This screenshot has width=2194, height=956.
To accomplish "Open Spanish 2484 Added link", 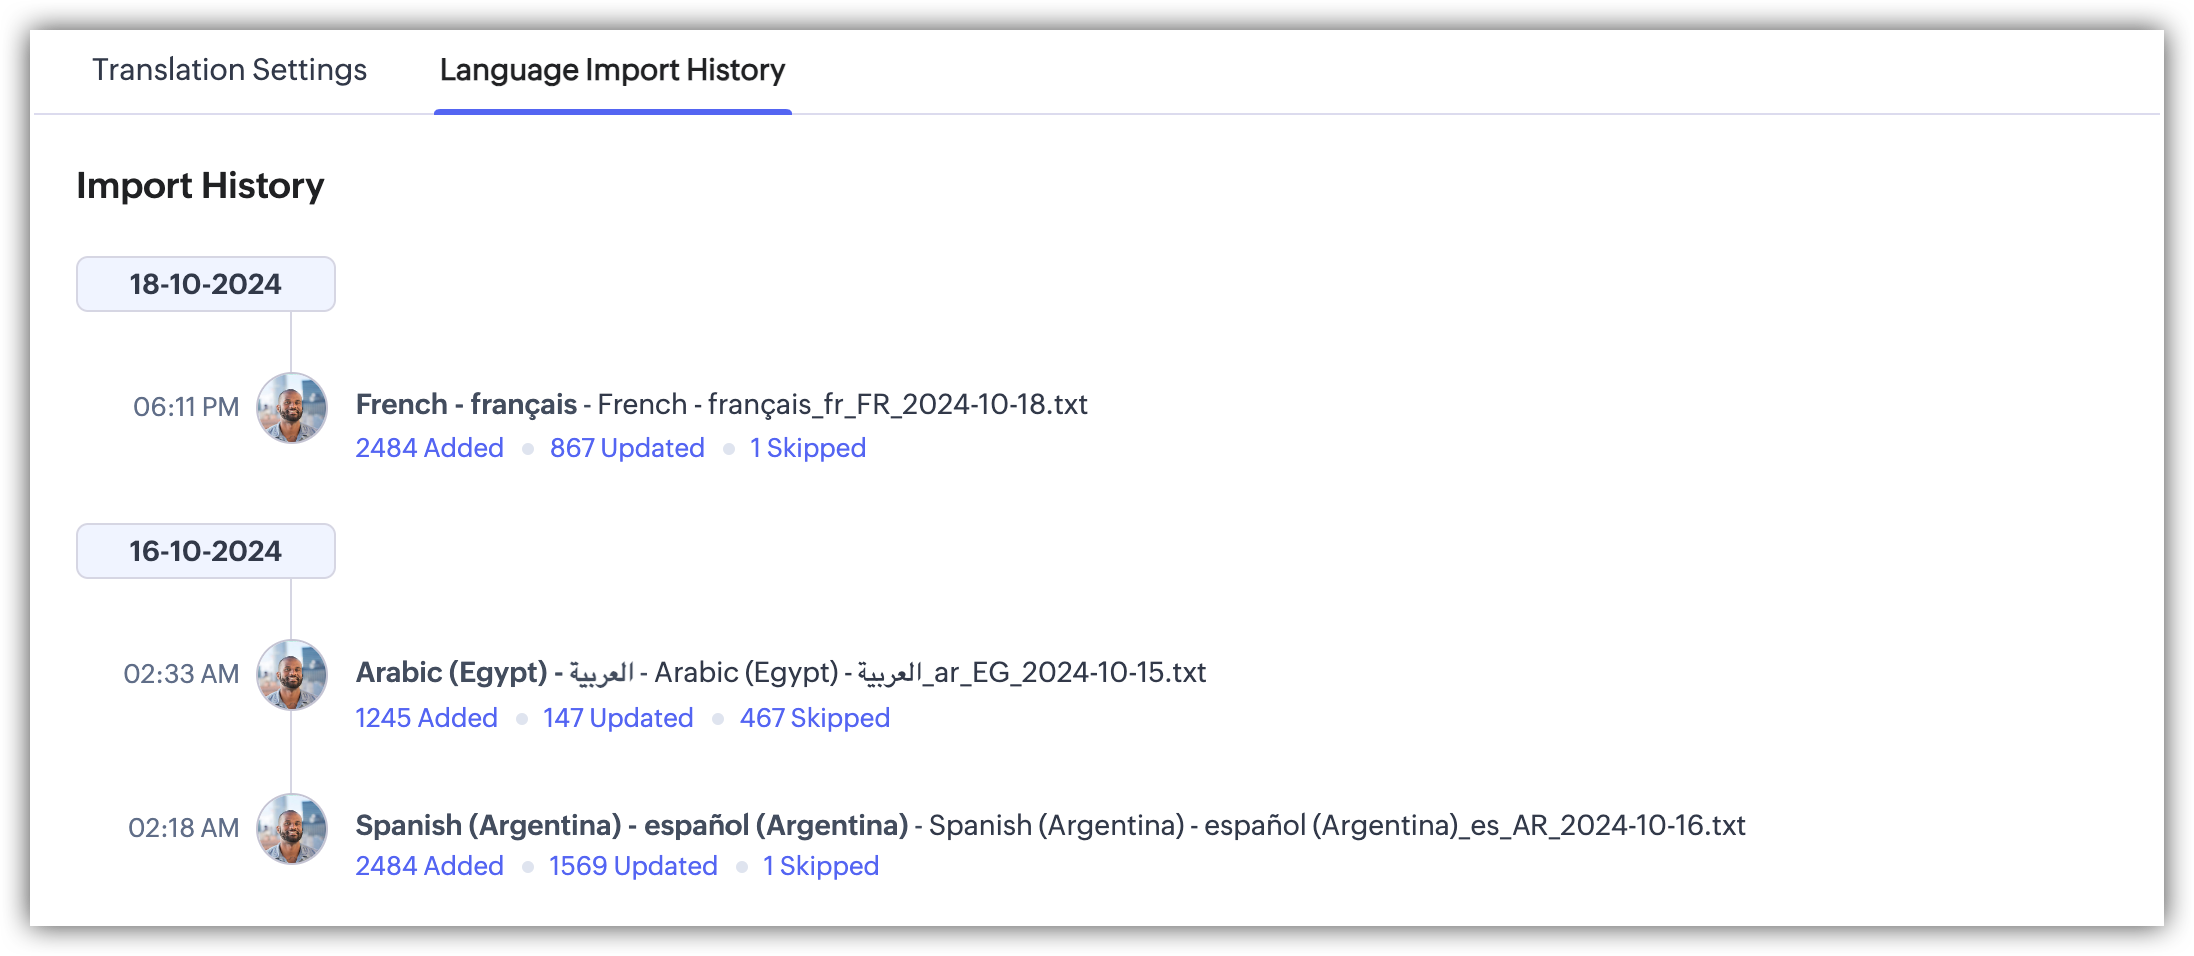I will pyautogui.click(x=429, y=866).
